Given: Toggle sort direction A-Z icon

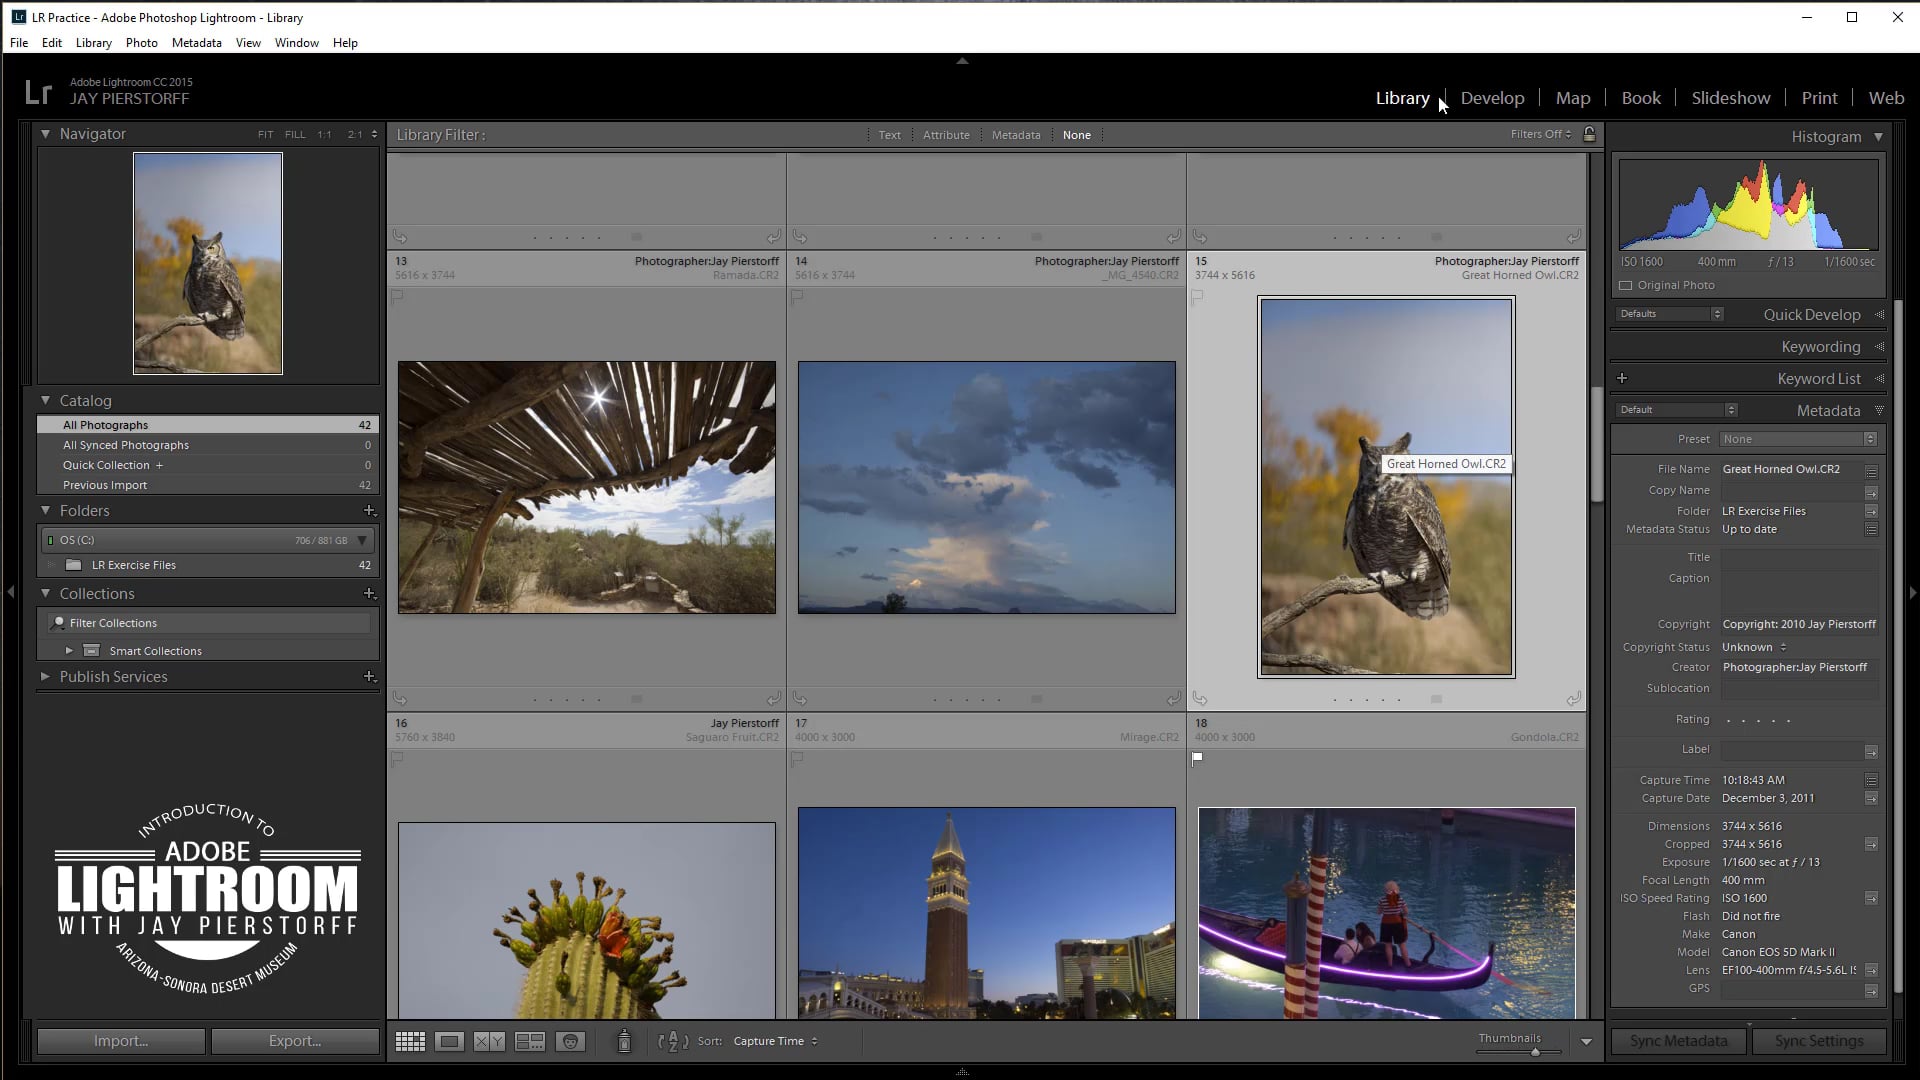Looking at the screenshot, I should pyautogui.click(x=673, y=1041).
